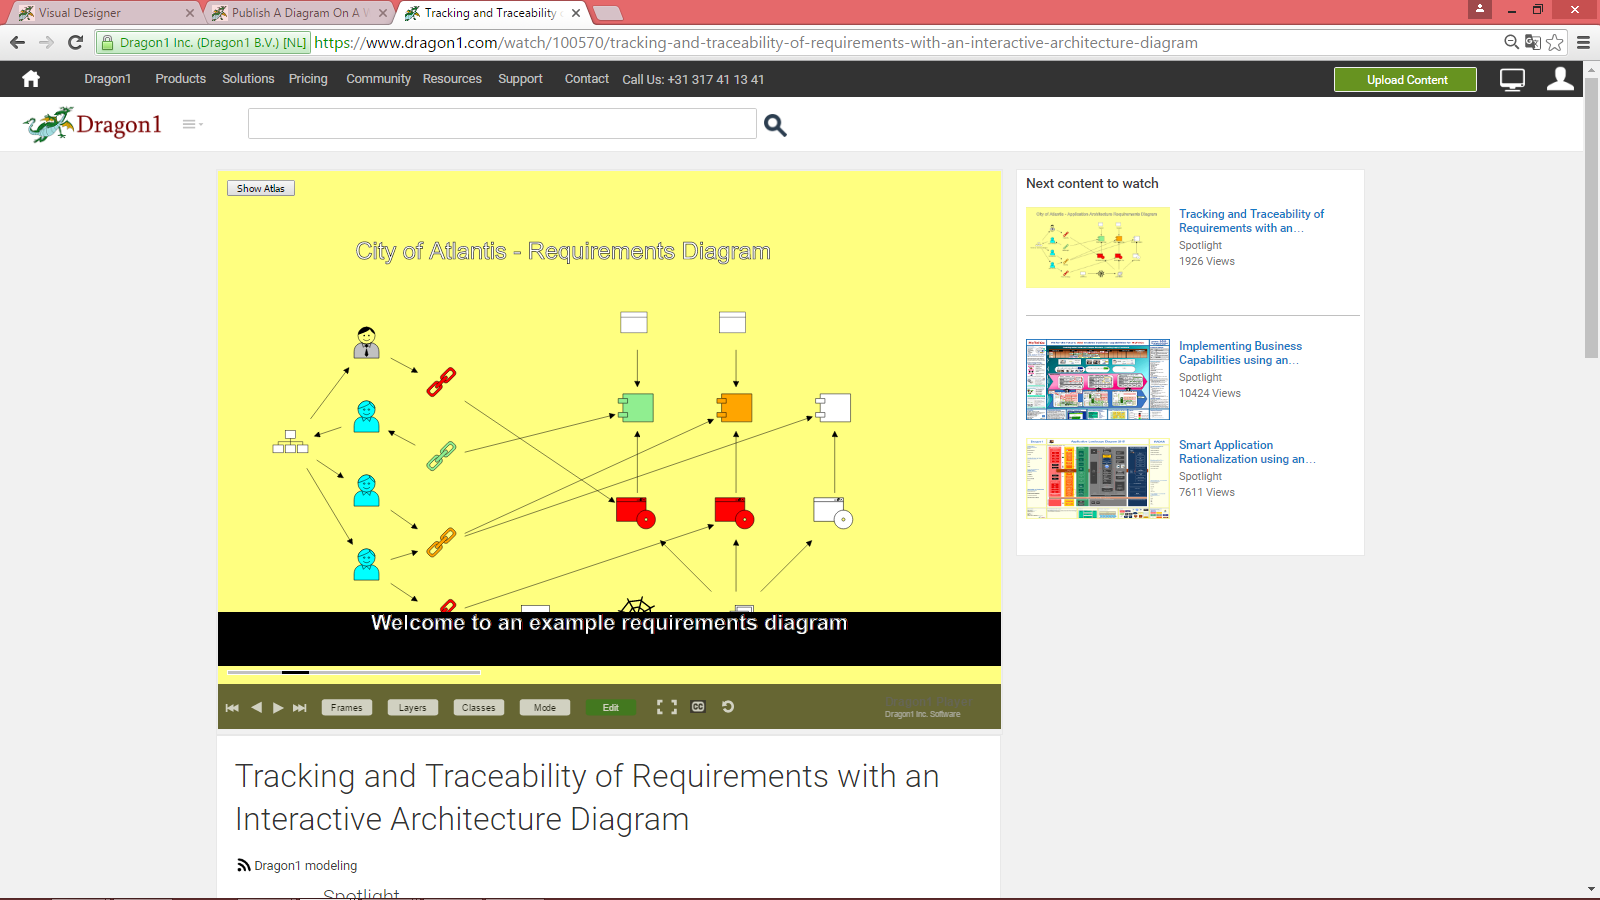This screenshot has height=900, width=1600.
Task: Click the translate page icon
Action: pos(1532,42)
